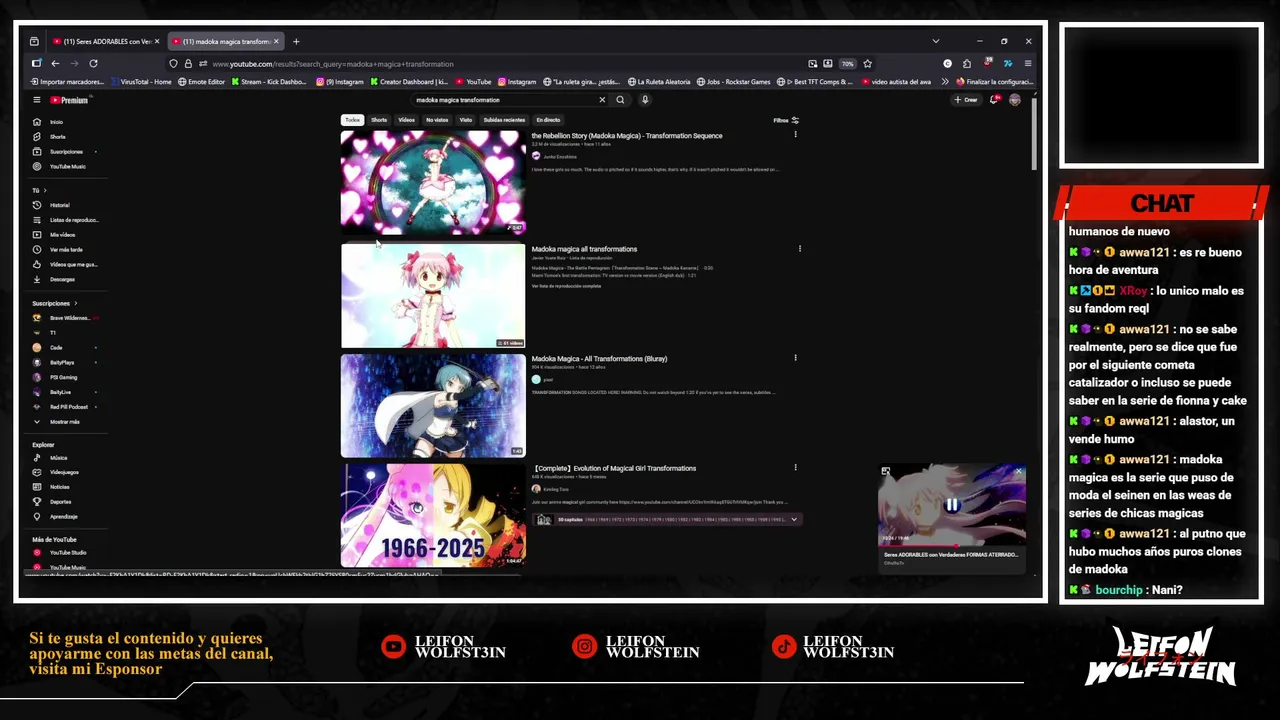Open YouTube Music sidebar entry near the top
1280x720 pixels.
pos(67,167)
